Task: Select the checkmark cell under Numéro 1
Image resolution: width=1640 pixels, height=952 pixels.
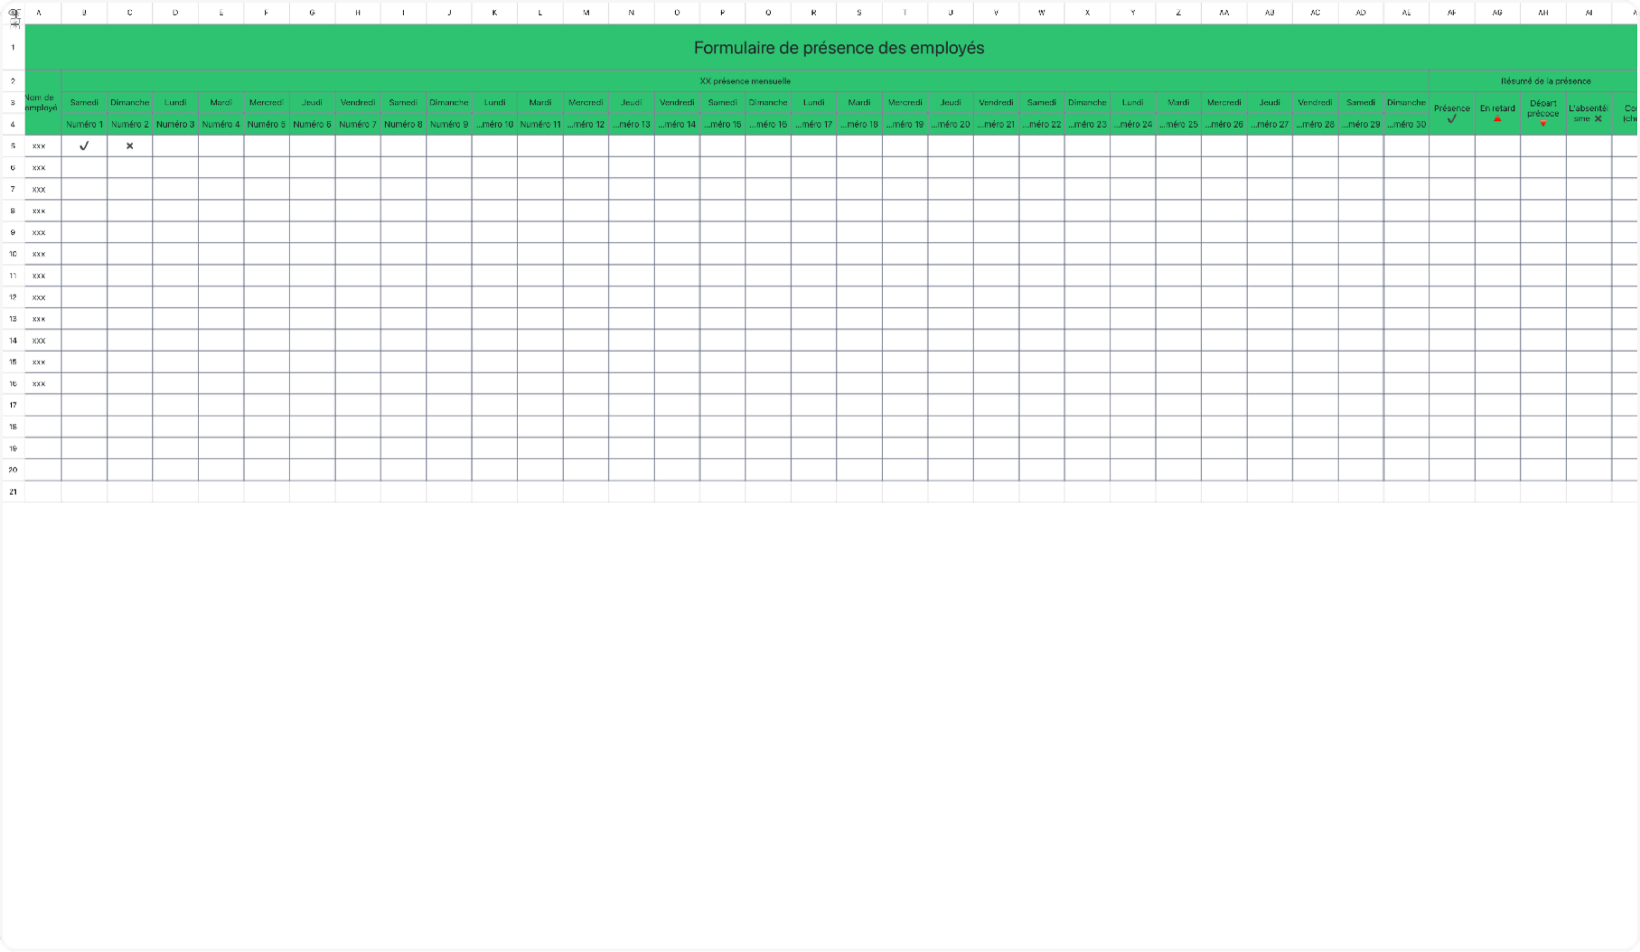Action: click(84, 146)
